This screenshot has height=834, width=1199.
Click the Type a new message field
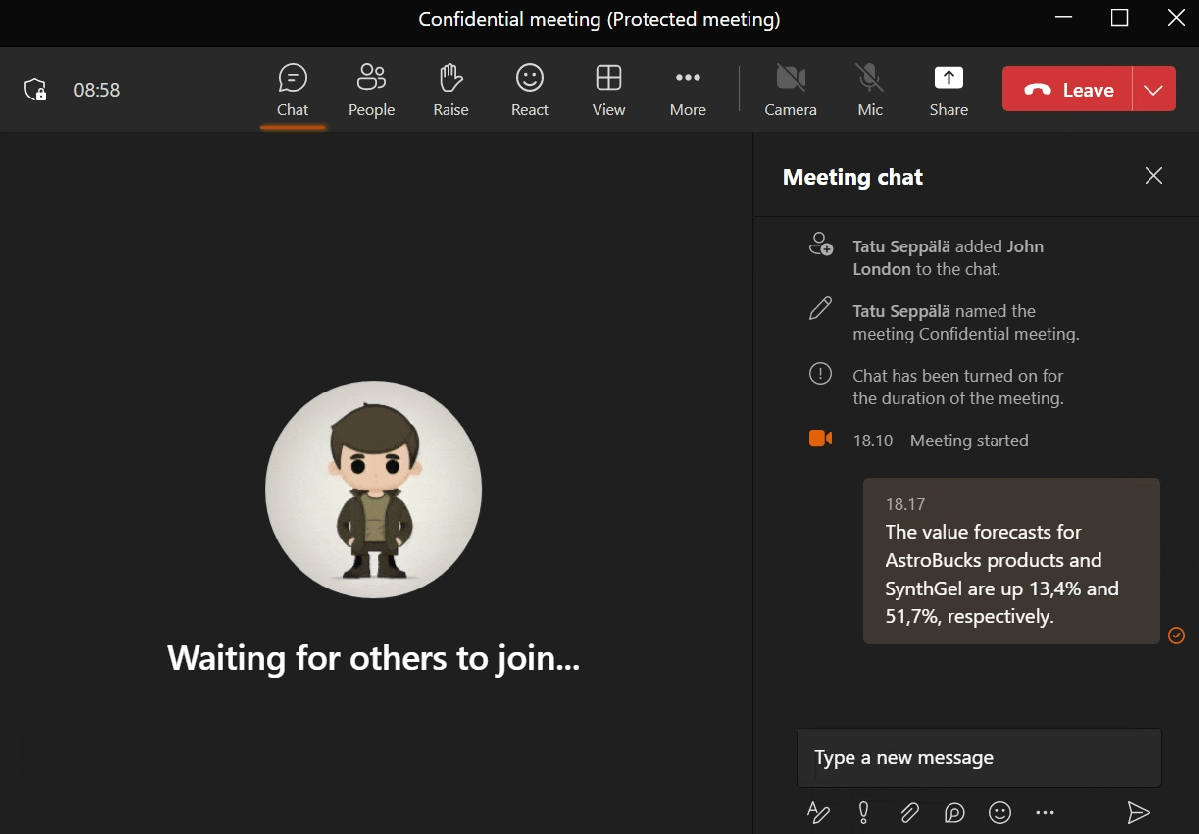tap(978, 758)
